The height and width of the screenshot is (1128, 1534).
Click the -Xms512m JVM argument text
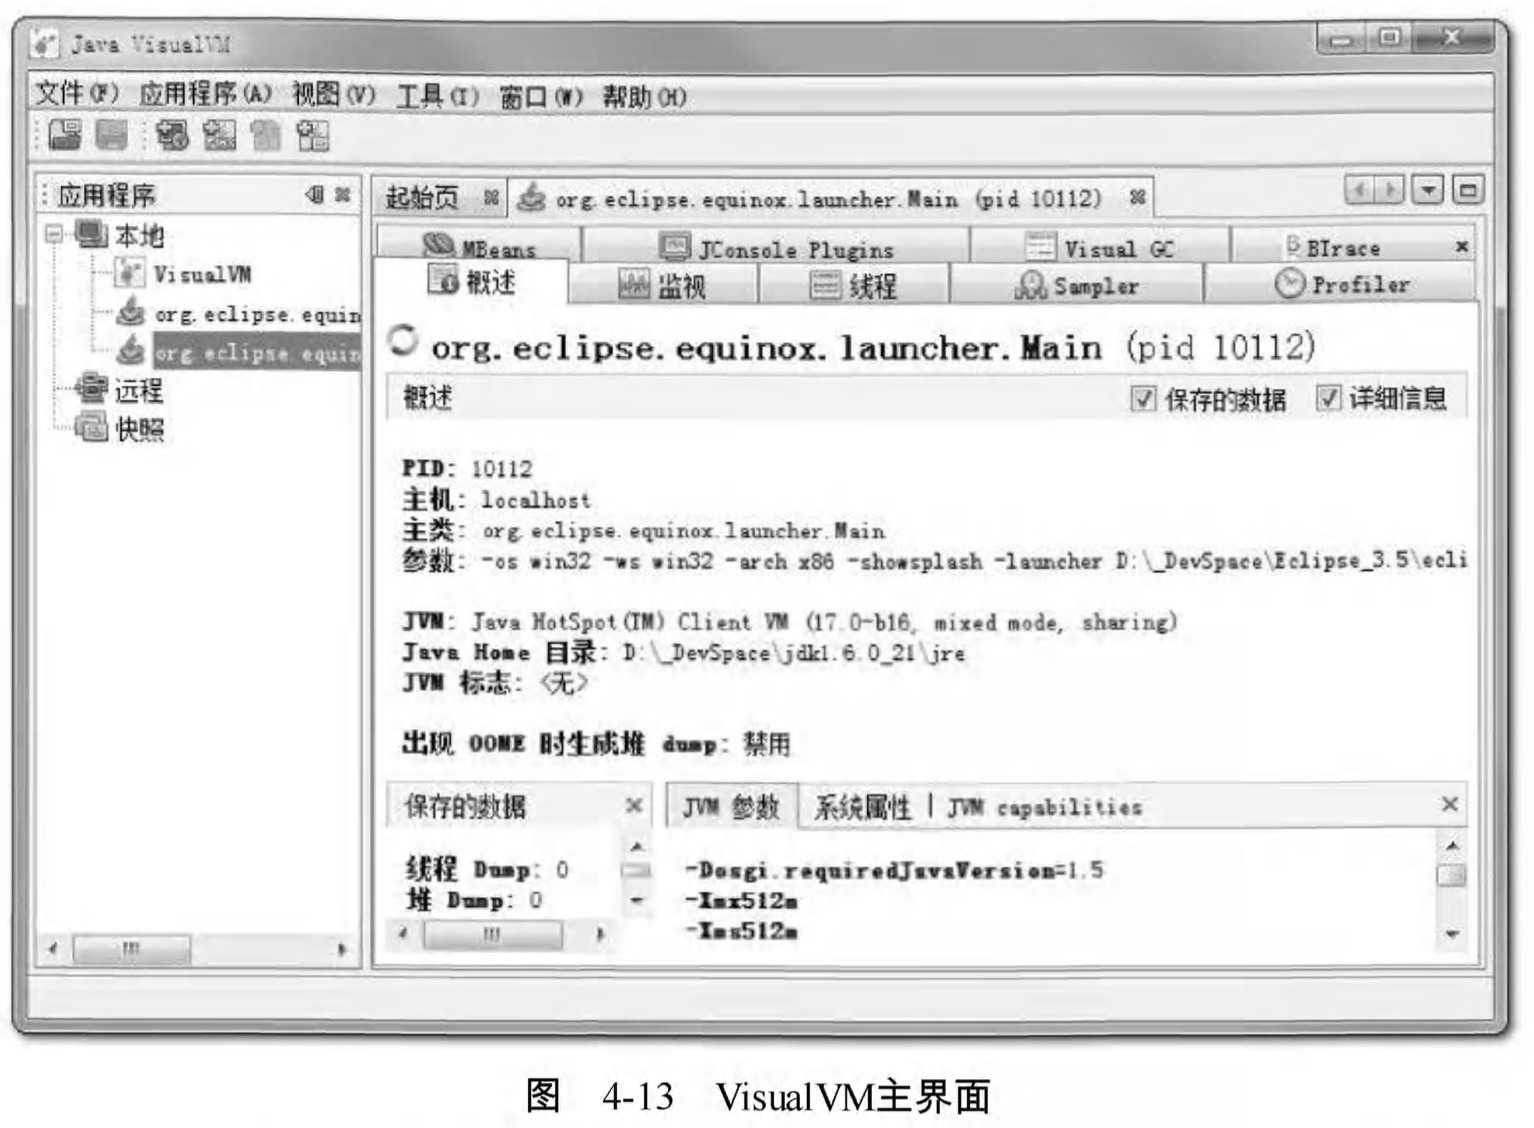pyautogui.click(x=741, y=931)
